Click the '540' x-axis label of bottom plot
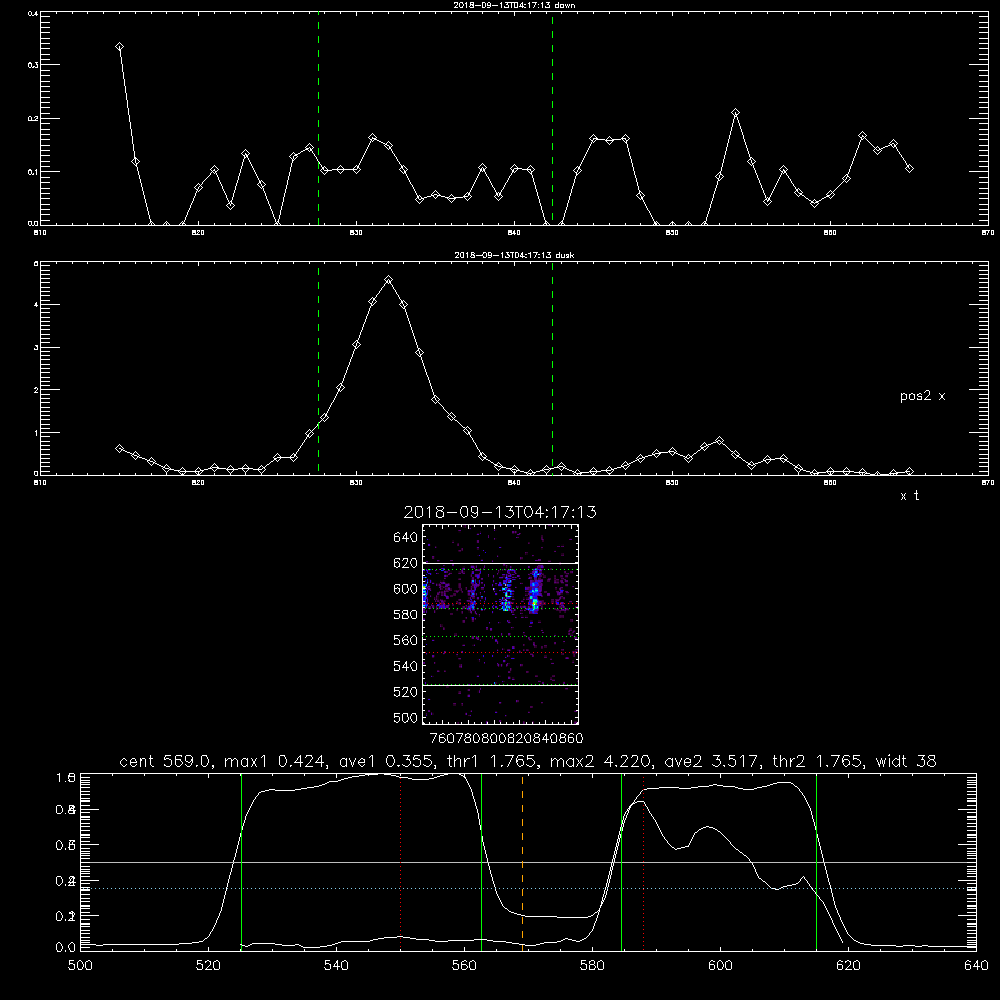The height and width of the screenshot is (1000, 1000). tap(336, 966)
